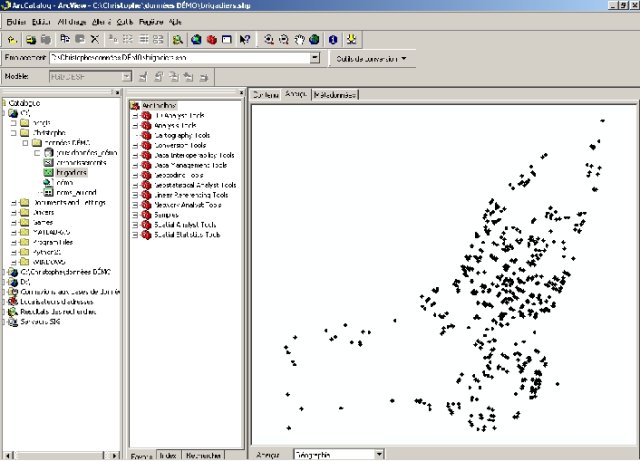Switch to the Recherche tab of ArcToolbox
Viewport: 640px width, 461px height.
click(x=203, y=454)
